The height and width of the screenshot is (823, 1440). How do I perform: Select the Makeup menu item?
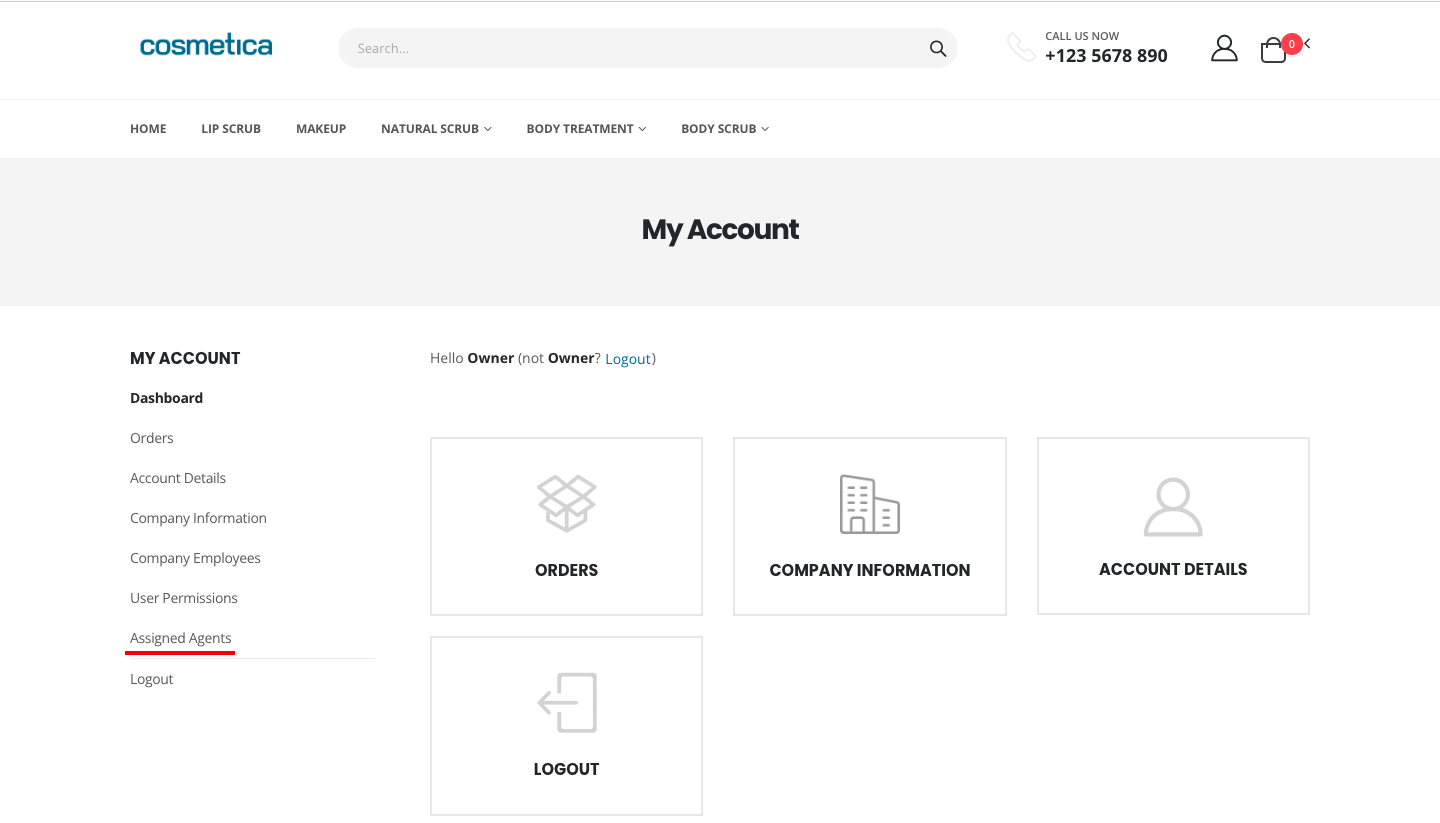(321, 129)
